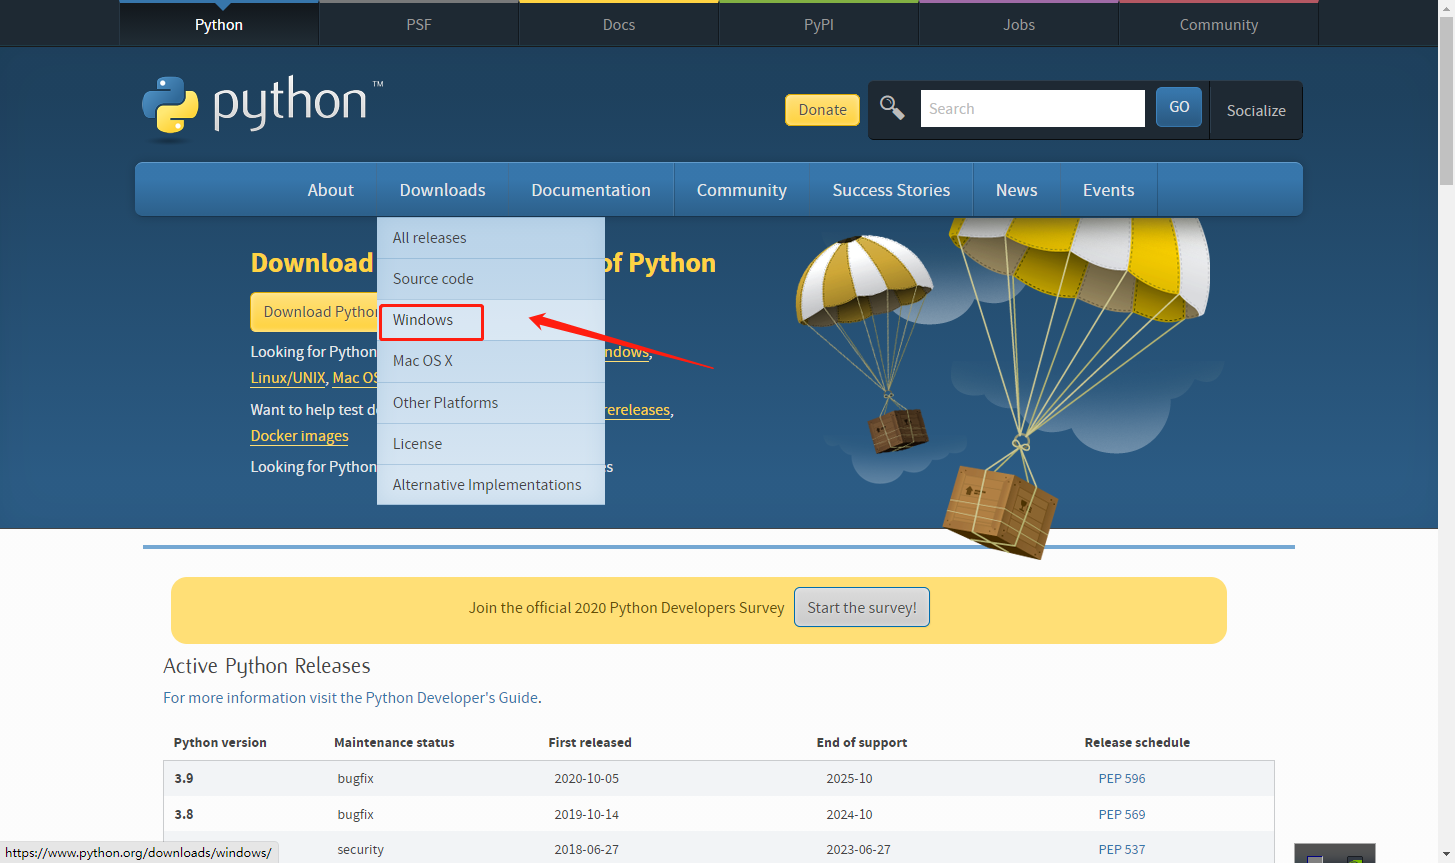Click the Start the survey! button
The image size is (1455, 863).
point(862,607)
